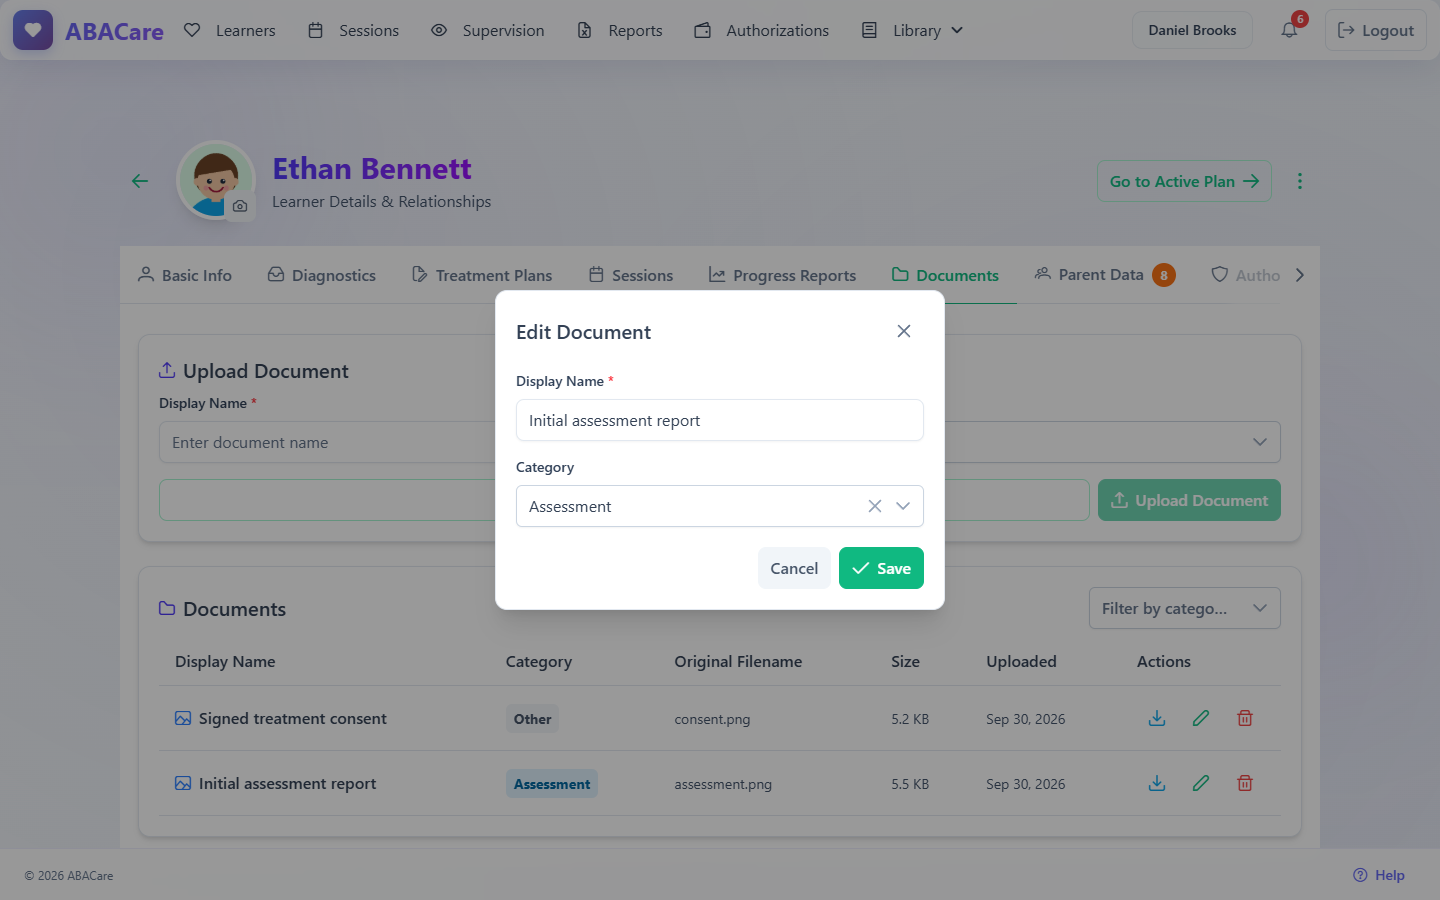Change profile photo via camera icon

pyautogui.click(x=240, y=206)
